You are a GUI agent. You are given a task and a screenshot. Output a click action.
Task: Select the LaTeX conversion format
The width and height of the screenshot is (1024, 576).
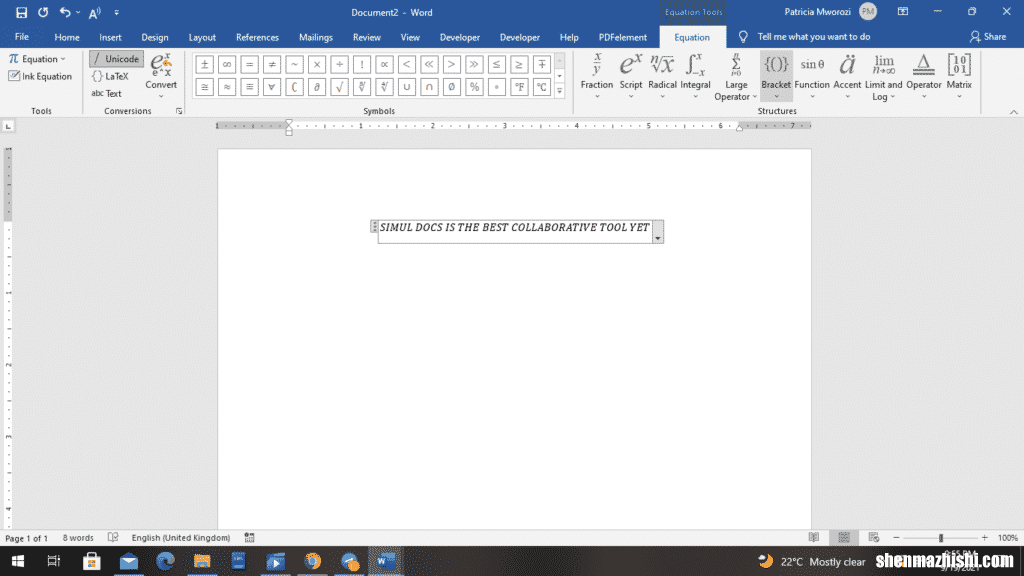click(110, 76)
